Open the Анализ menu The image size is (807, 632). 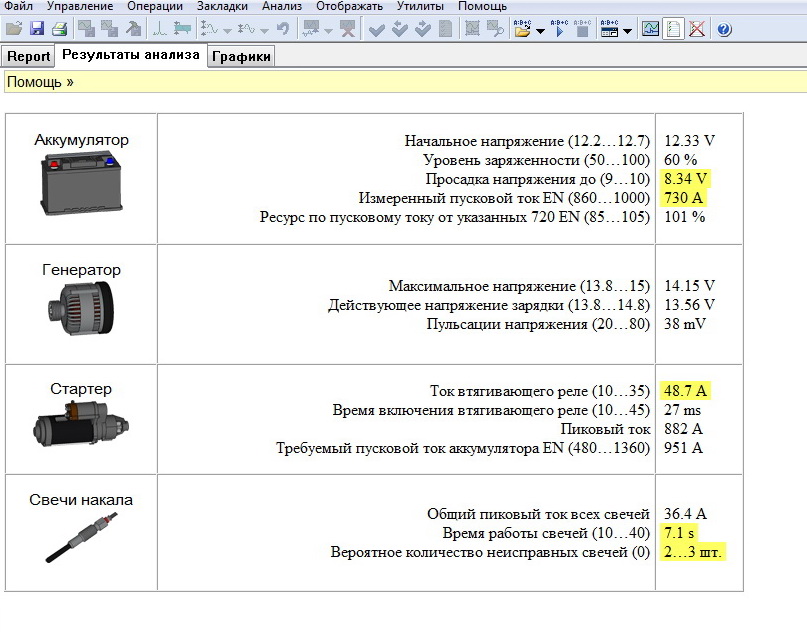(x=281, y=6)
